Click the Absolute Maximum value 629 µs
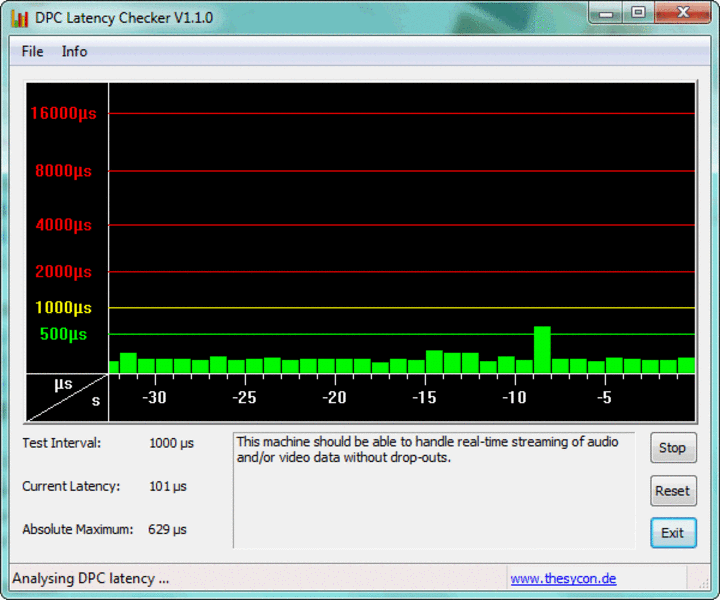The image size is (720, 600). (167, 529)
